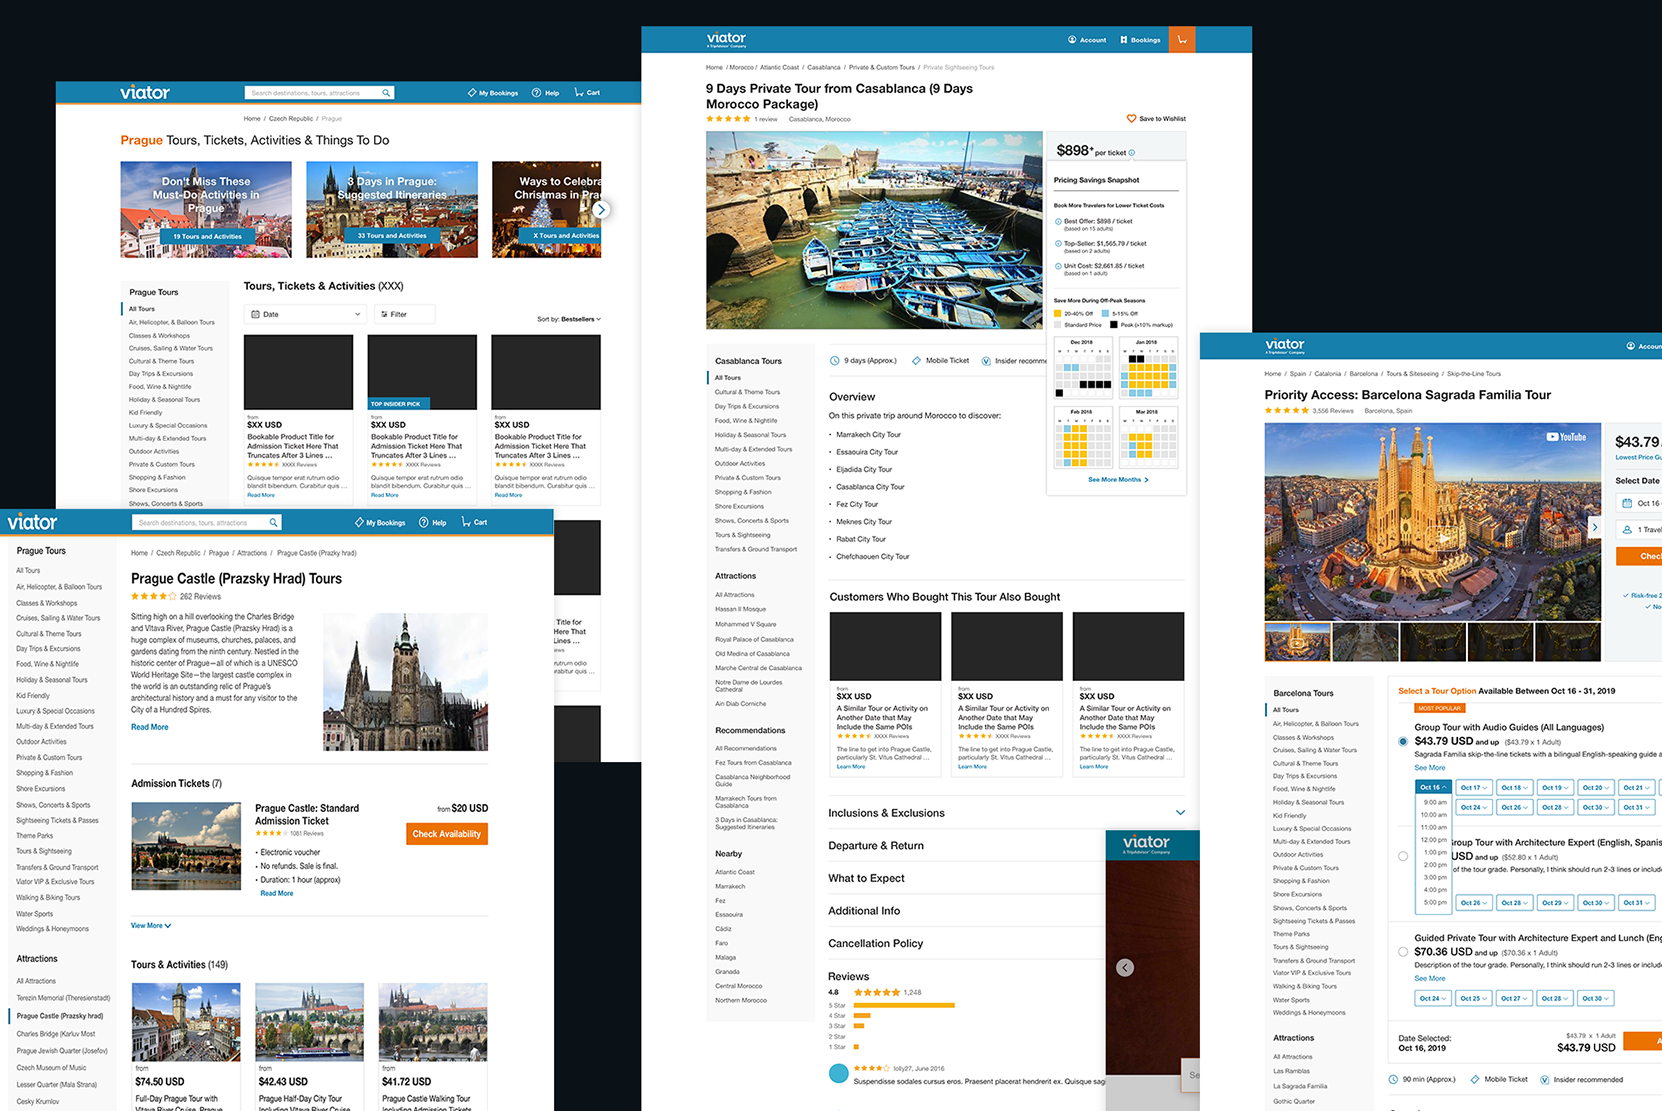Click the Save to Wishlist heart icon
1662x1111 pixels.
coord(1132,118)
